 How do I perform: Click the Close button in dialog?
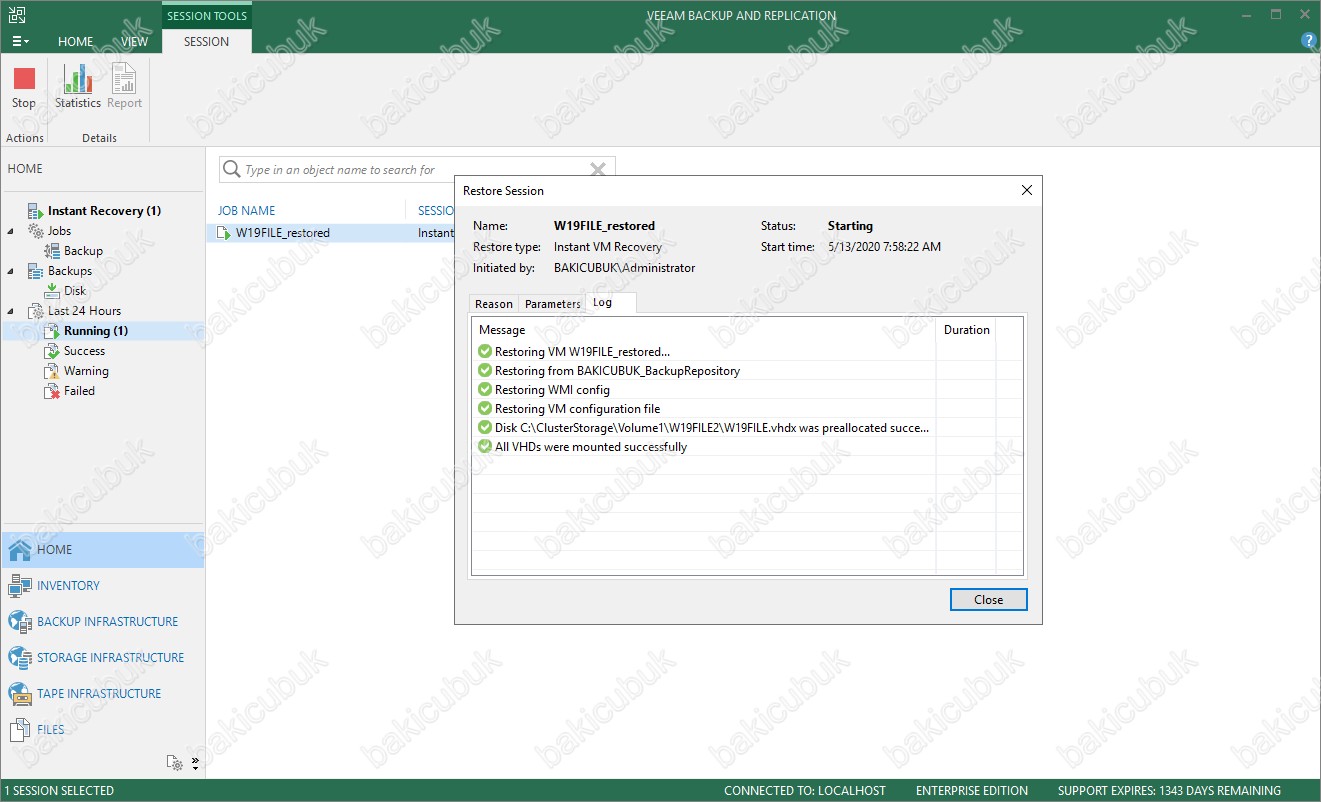pos(988,600)
